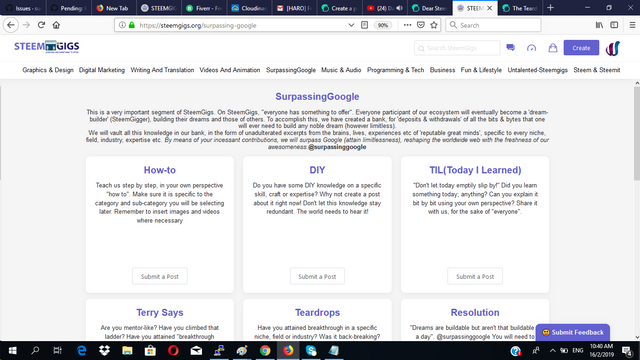
Task: Open Business category
Action: (x=442, y=70)
